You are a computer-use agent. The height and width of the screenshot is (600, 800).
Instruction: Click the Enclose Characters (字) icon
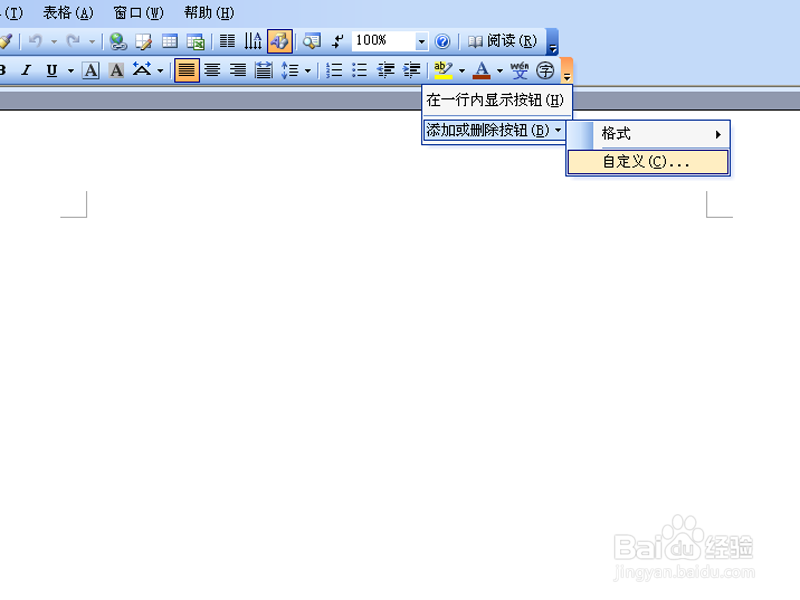click(545, 70)
